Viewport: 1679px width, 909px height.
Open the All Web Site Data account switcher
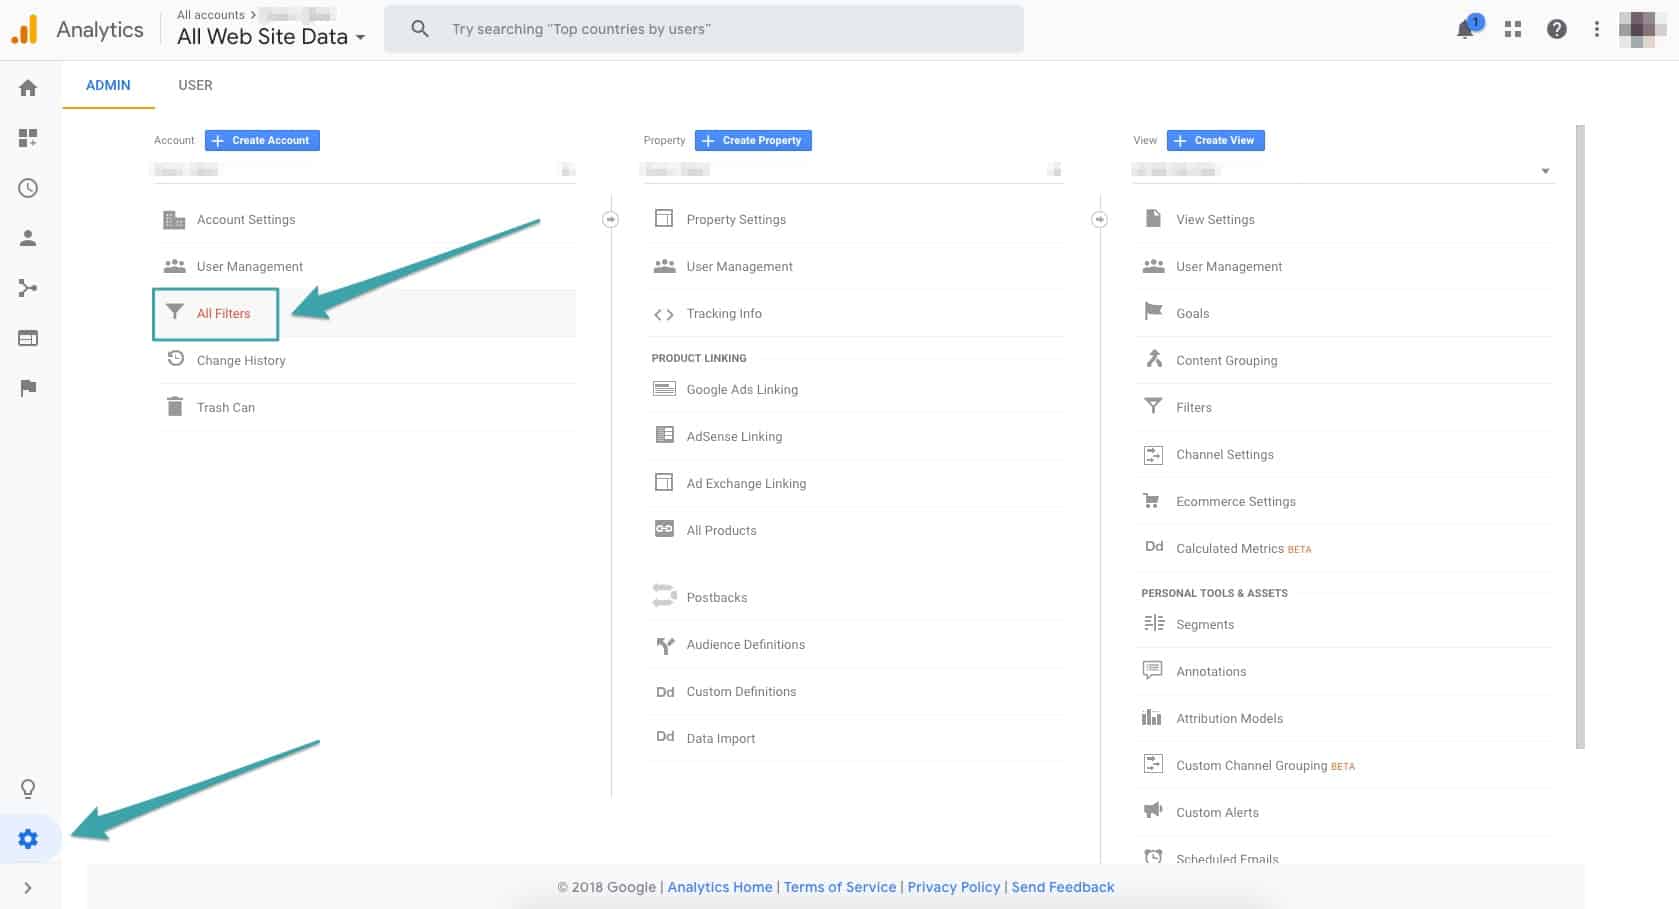[x=270, y=36]
